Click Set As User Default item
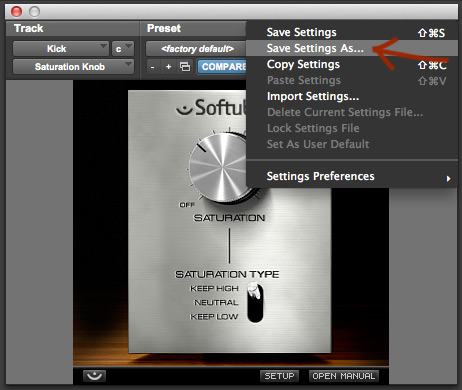This screenshot has height=390, width=462. (x=352, y=144)
